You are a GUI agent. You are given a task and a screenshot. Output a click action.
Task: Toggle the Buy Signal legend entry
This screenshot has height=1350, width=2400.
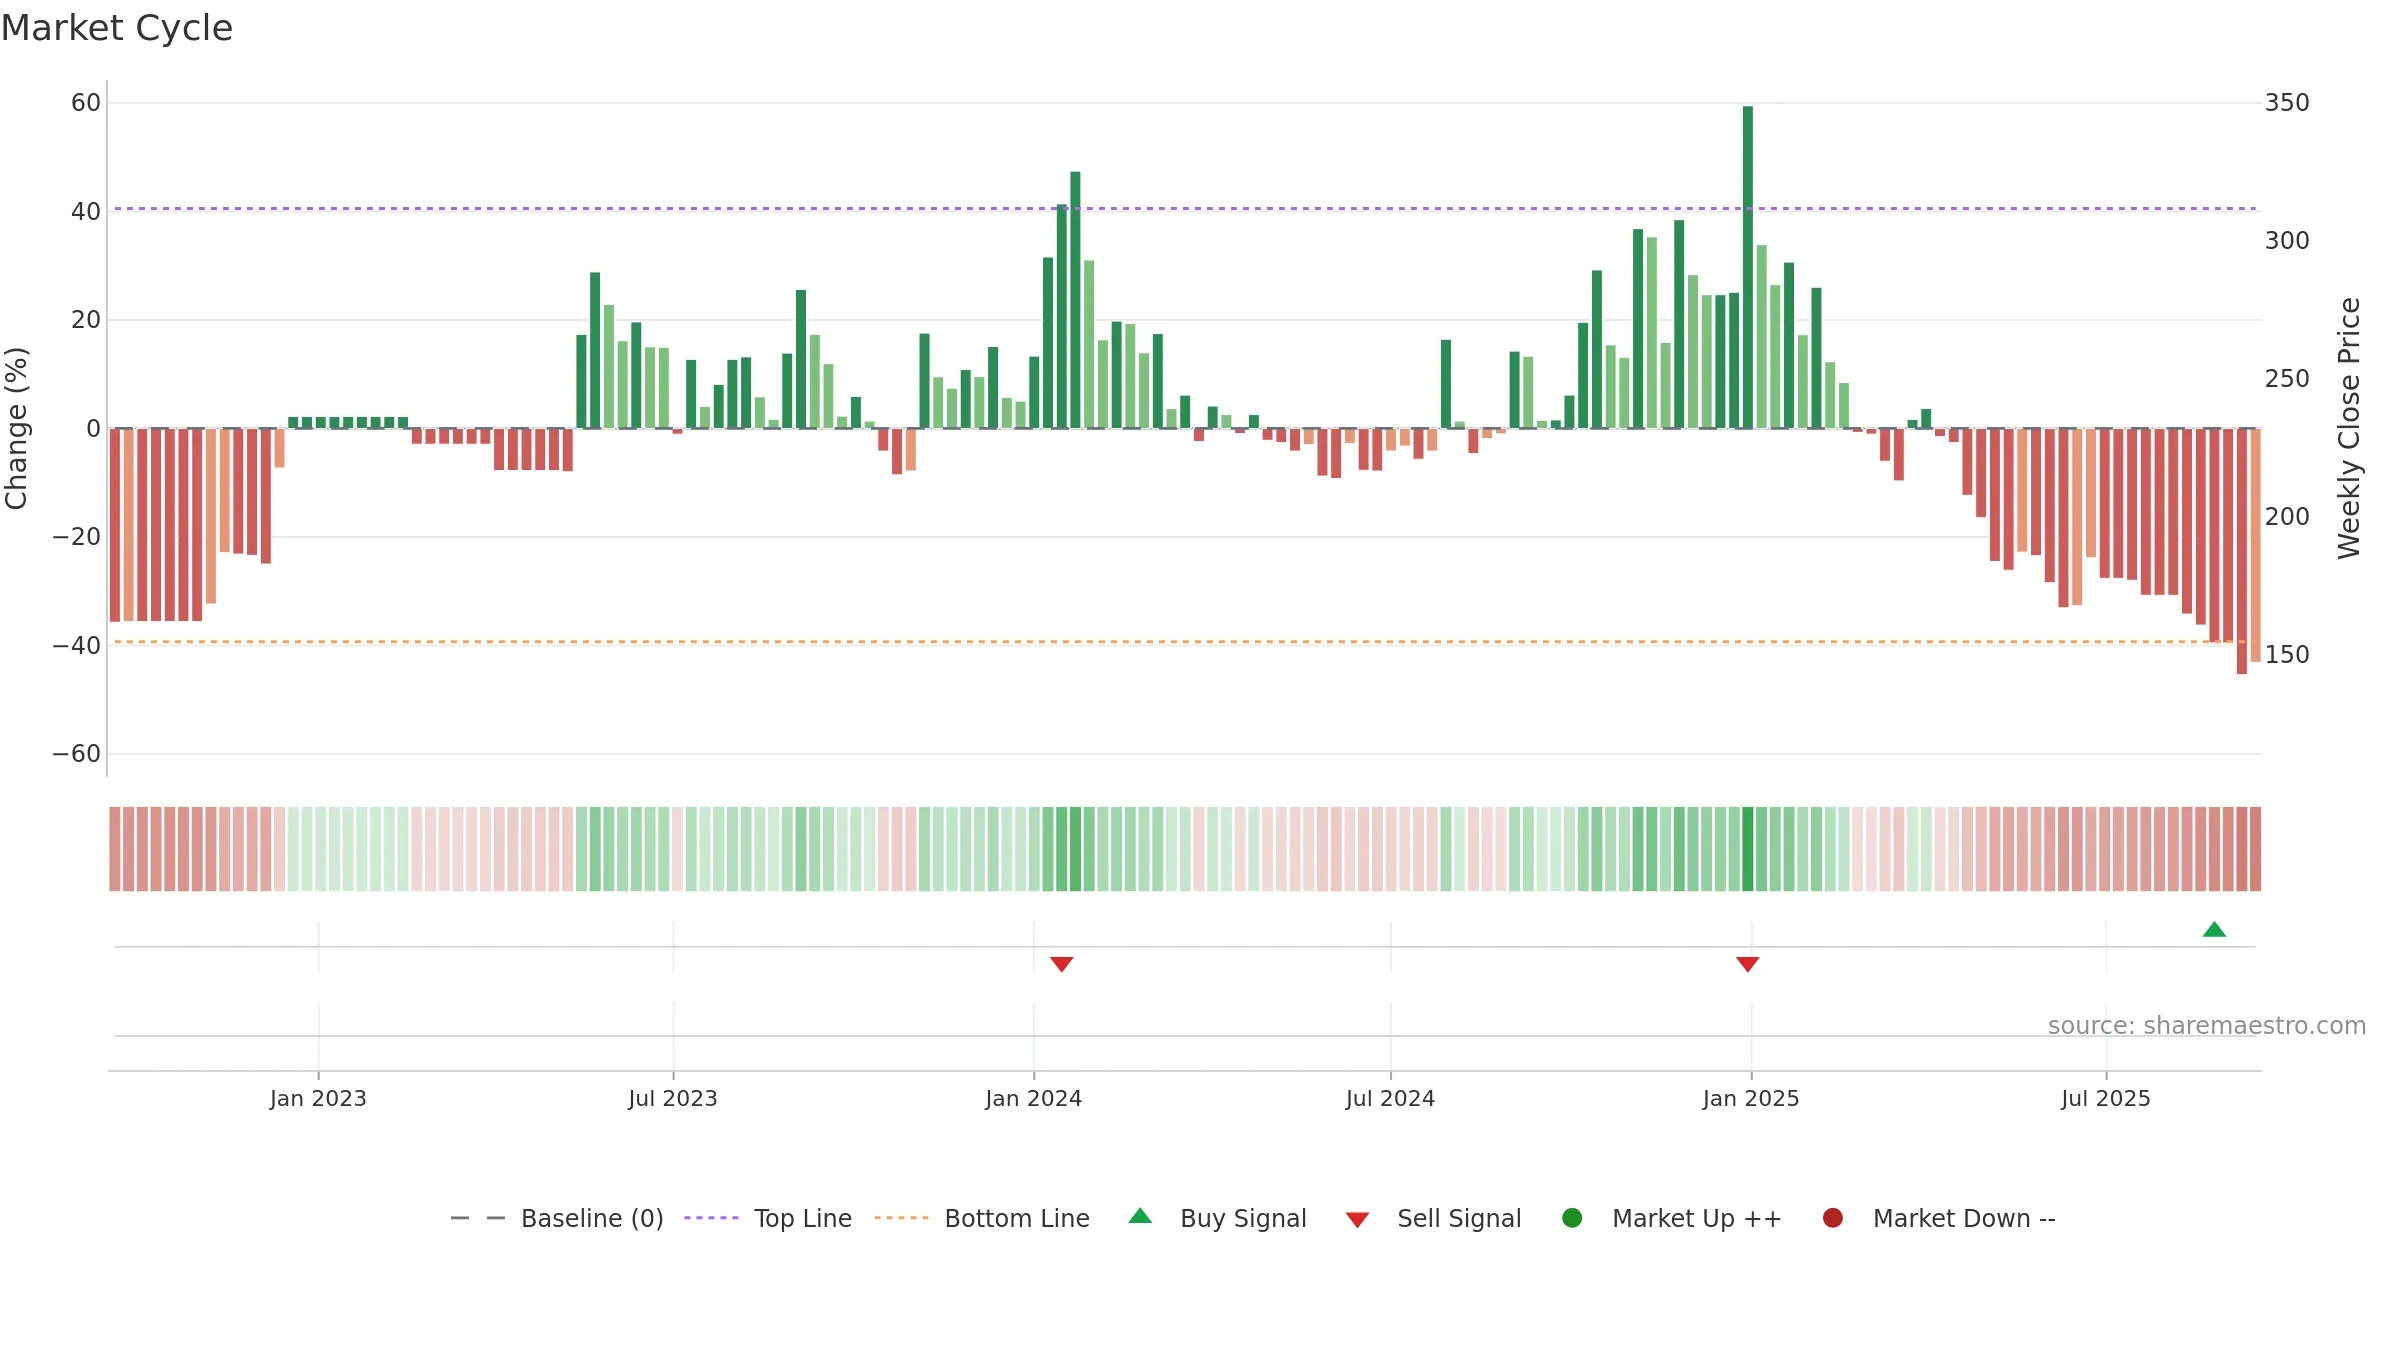(x=1217, y=1219)
